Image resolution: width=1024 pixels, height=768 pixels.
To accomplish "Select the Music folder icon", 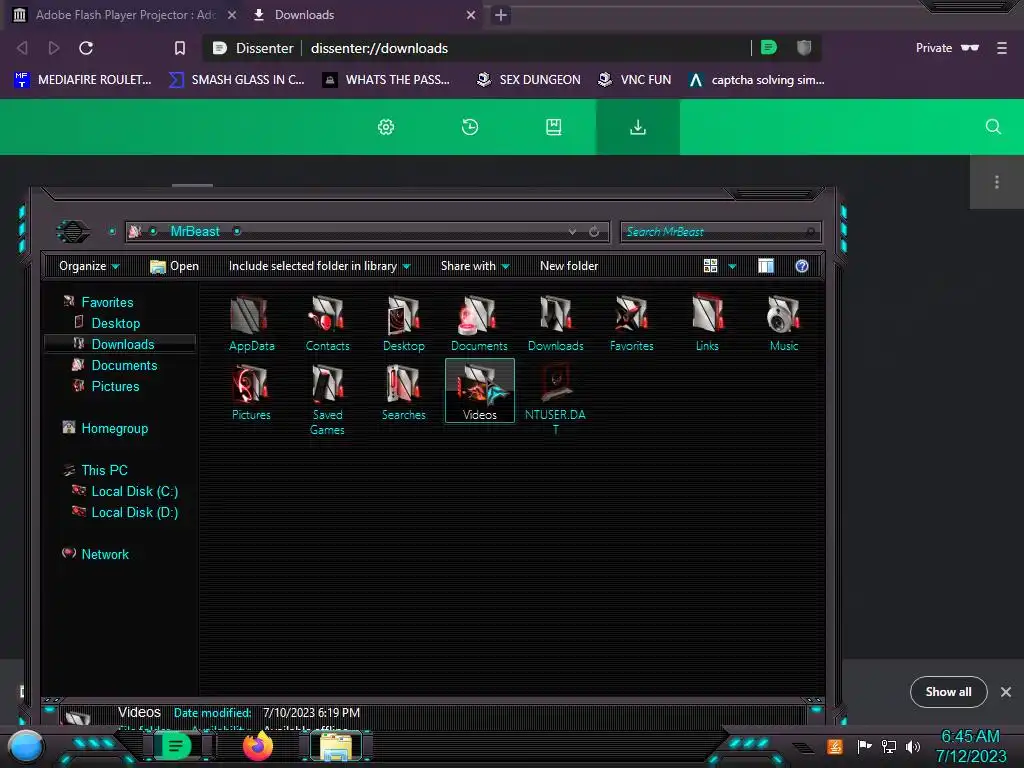I will click(x=784, y=323).
